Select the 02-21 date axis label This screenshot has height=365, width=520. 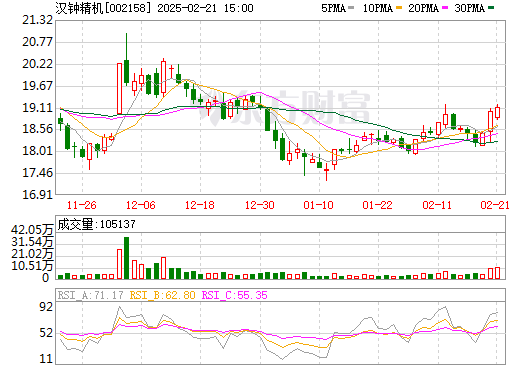click(x=495, y=205)
